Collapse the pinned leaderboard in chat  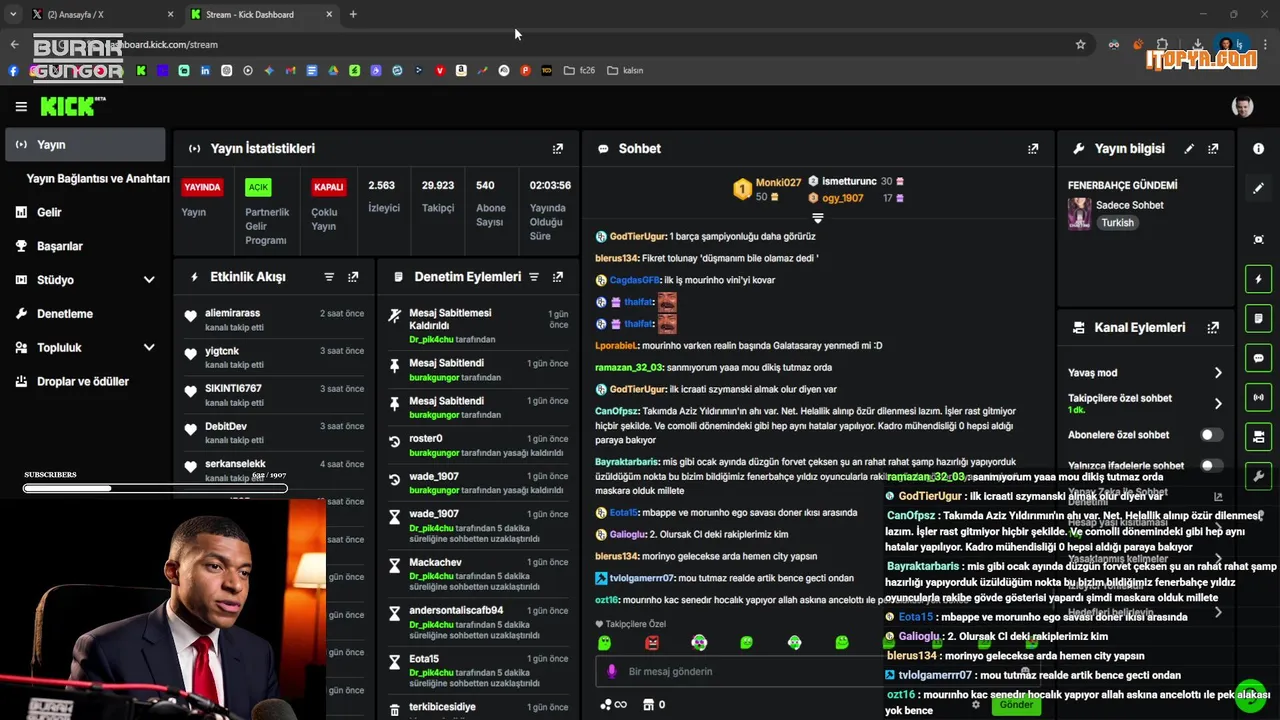[817, 217]
